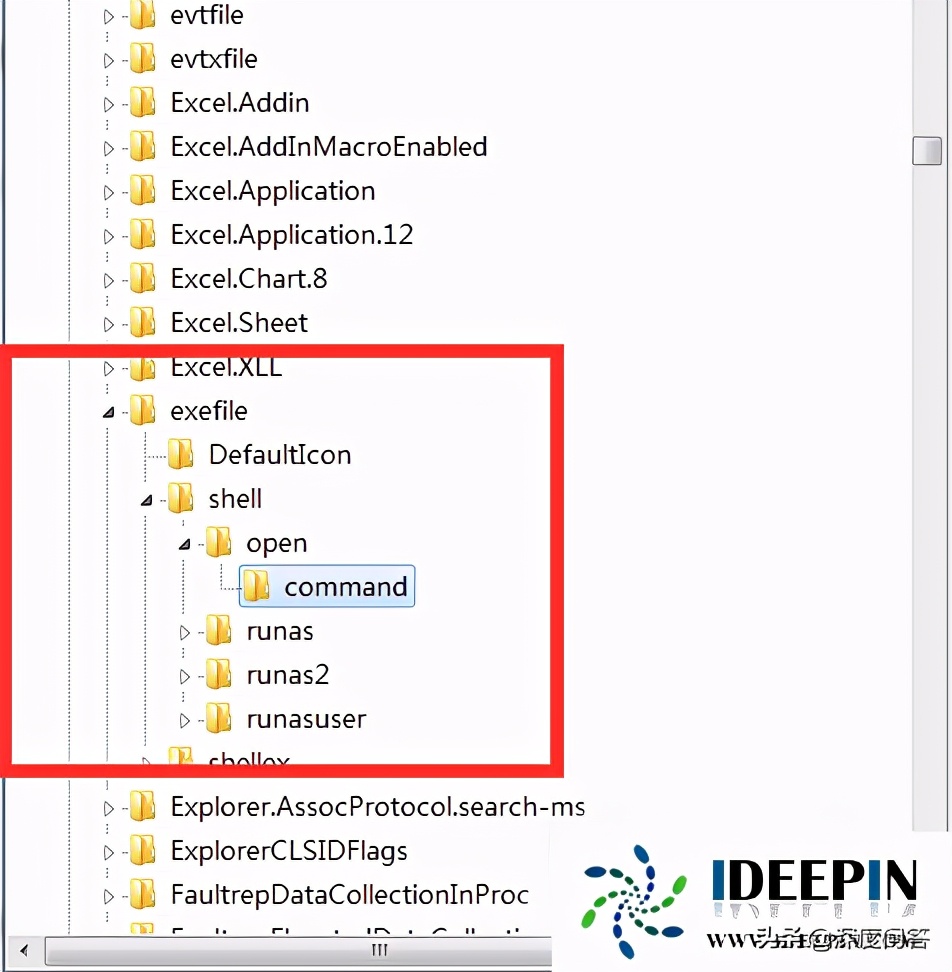The width and height of the screenshot is (952, 972).
Task: Select the evtxfile label
Action: point(214,59)
